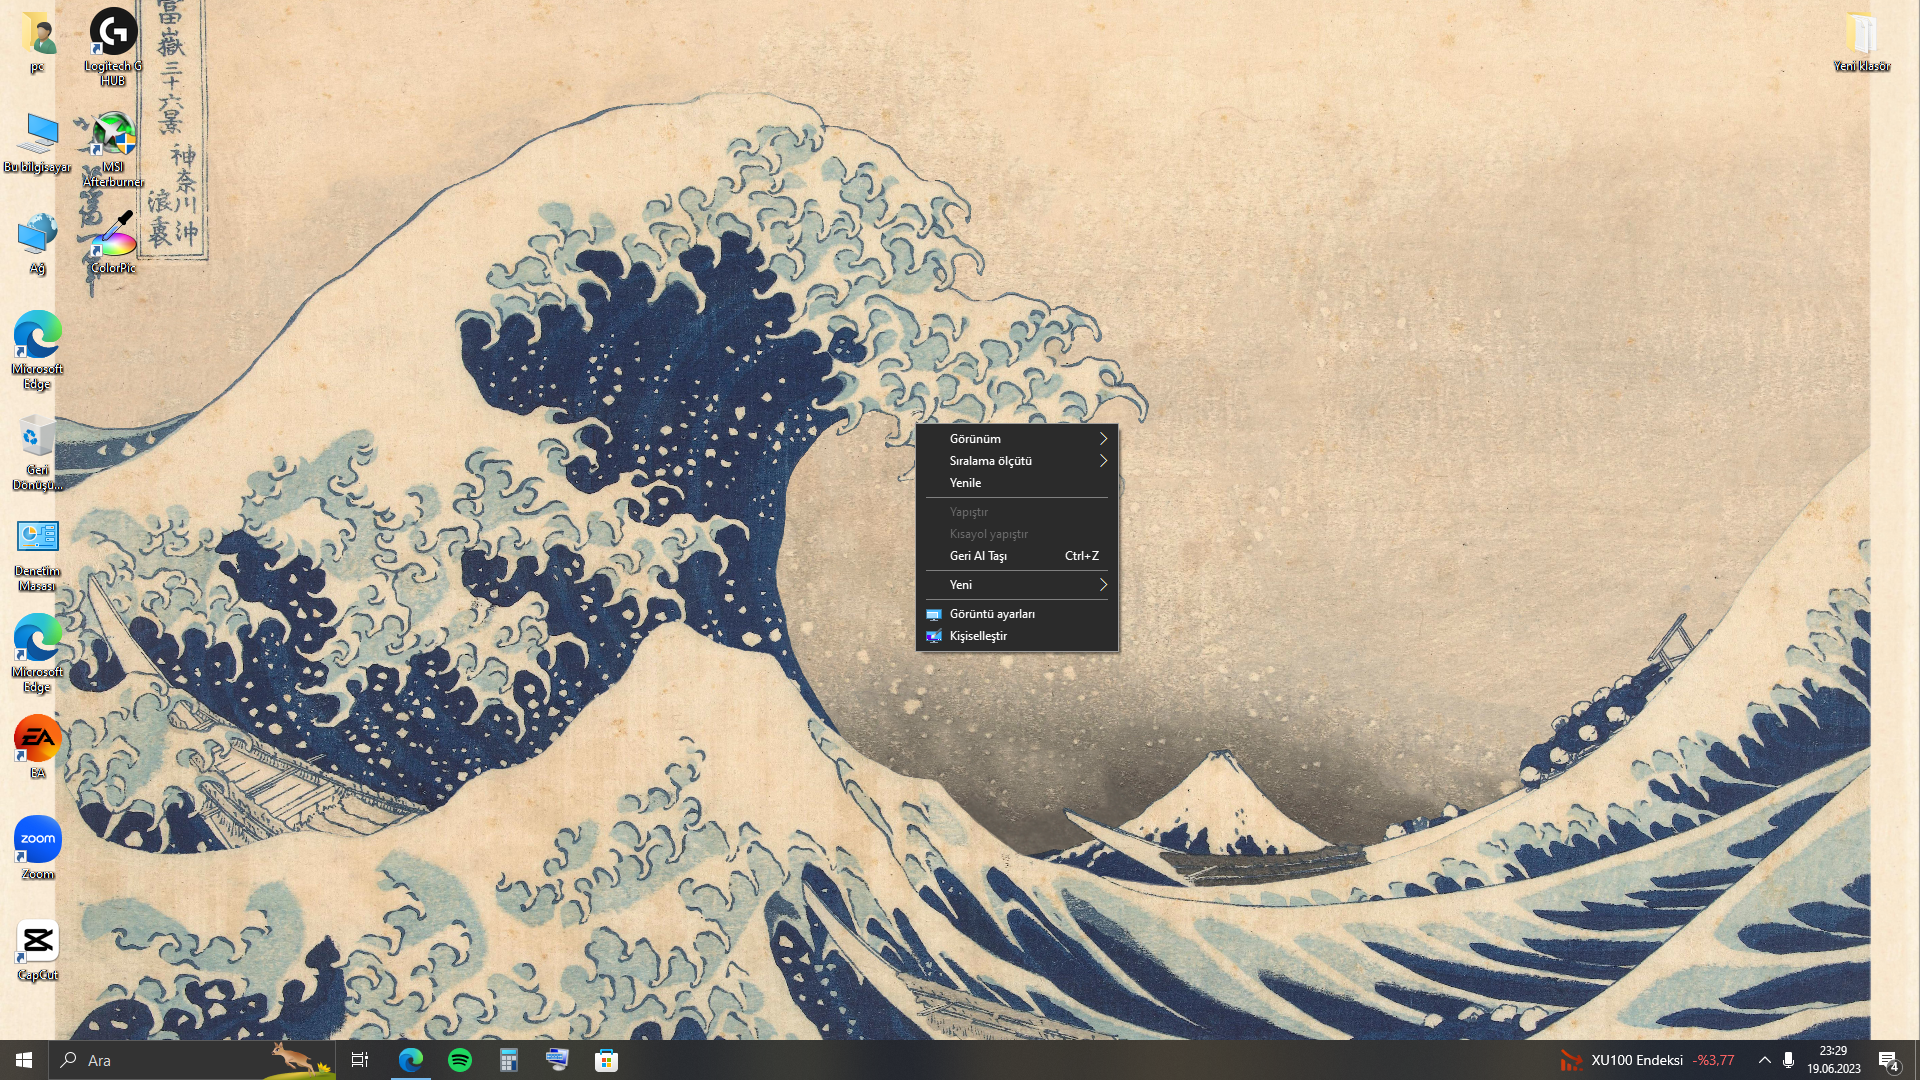Image resolution: width=1920 pixels, height=1080 pixels.
Task: Click the Ara search box
Action: [x=192, y=1060]
